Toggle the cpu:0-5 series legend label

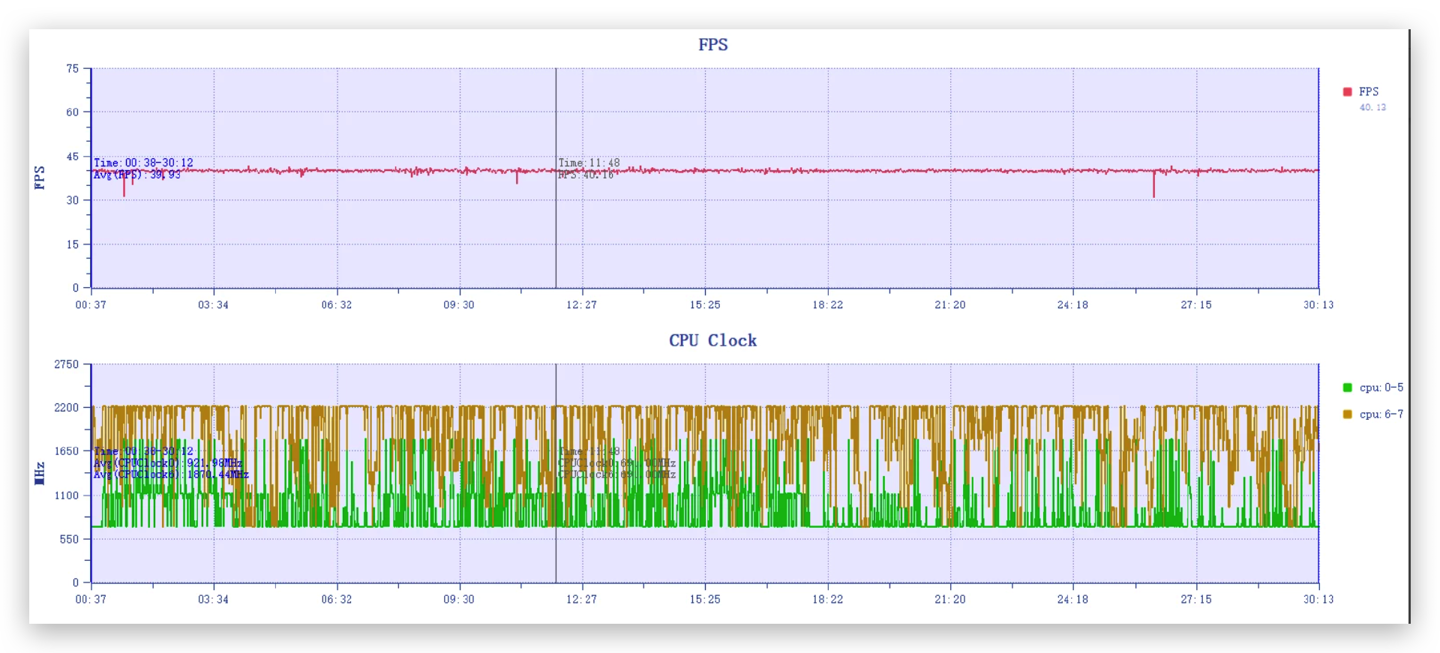(1381, 388)
